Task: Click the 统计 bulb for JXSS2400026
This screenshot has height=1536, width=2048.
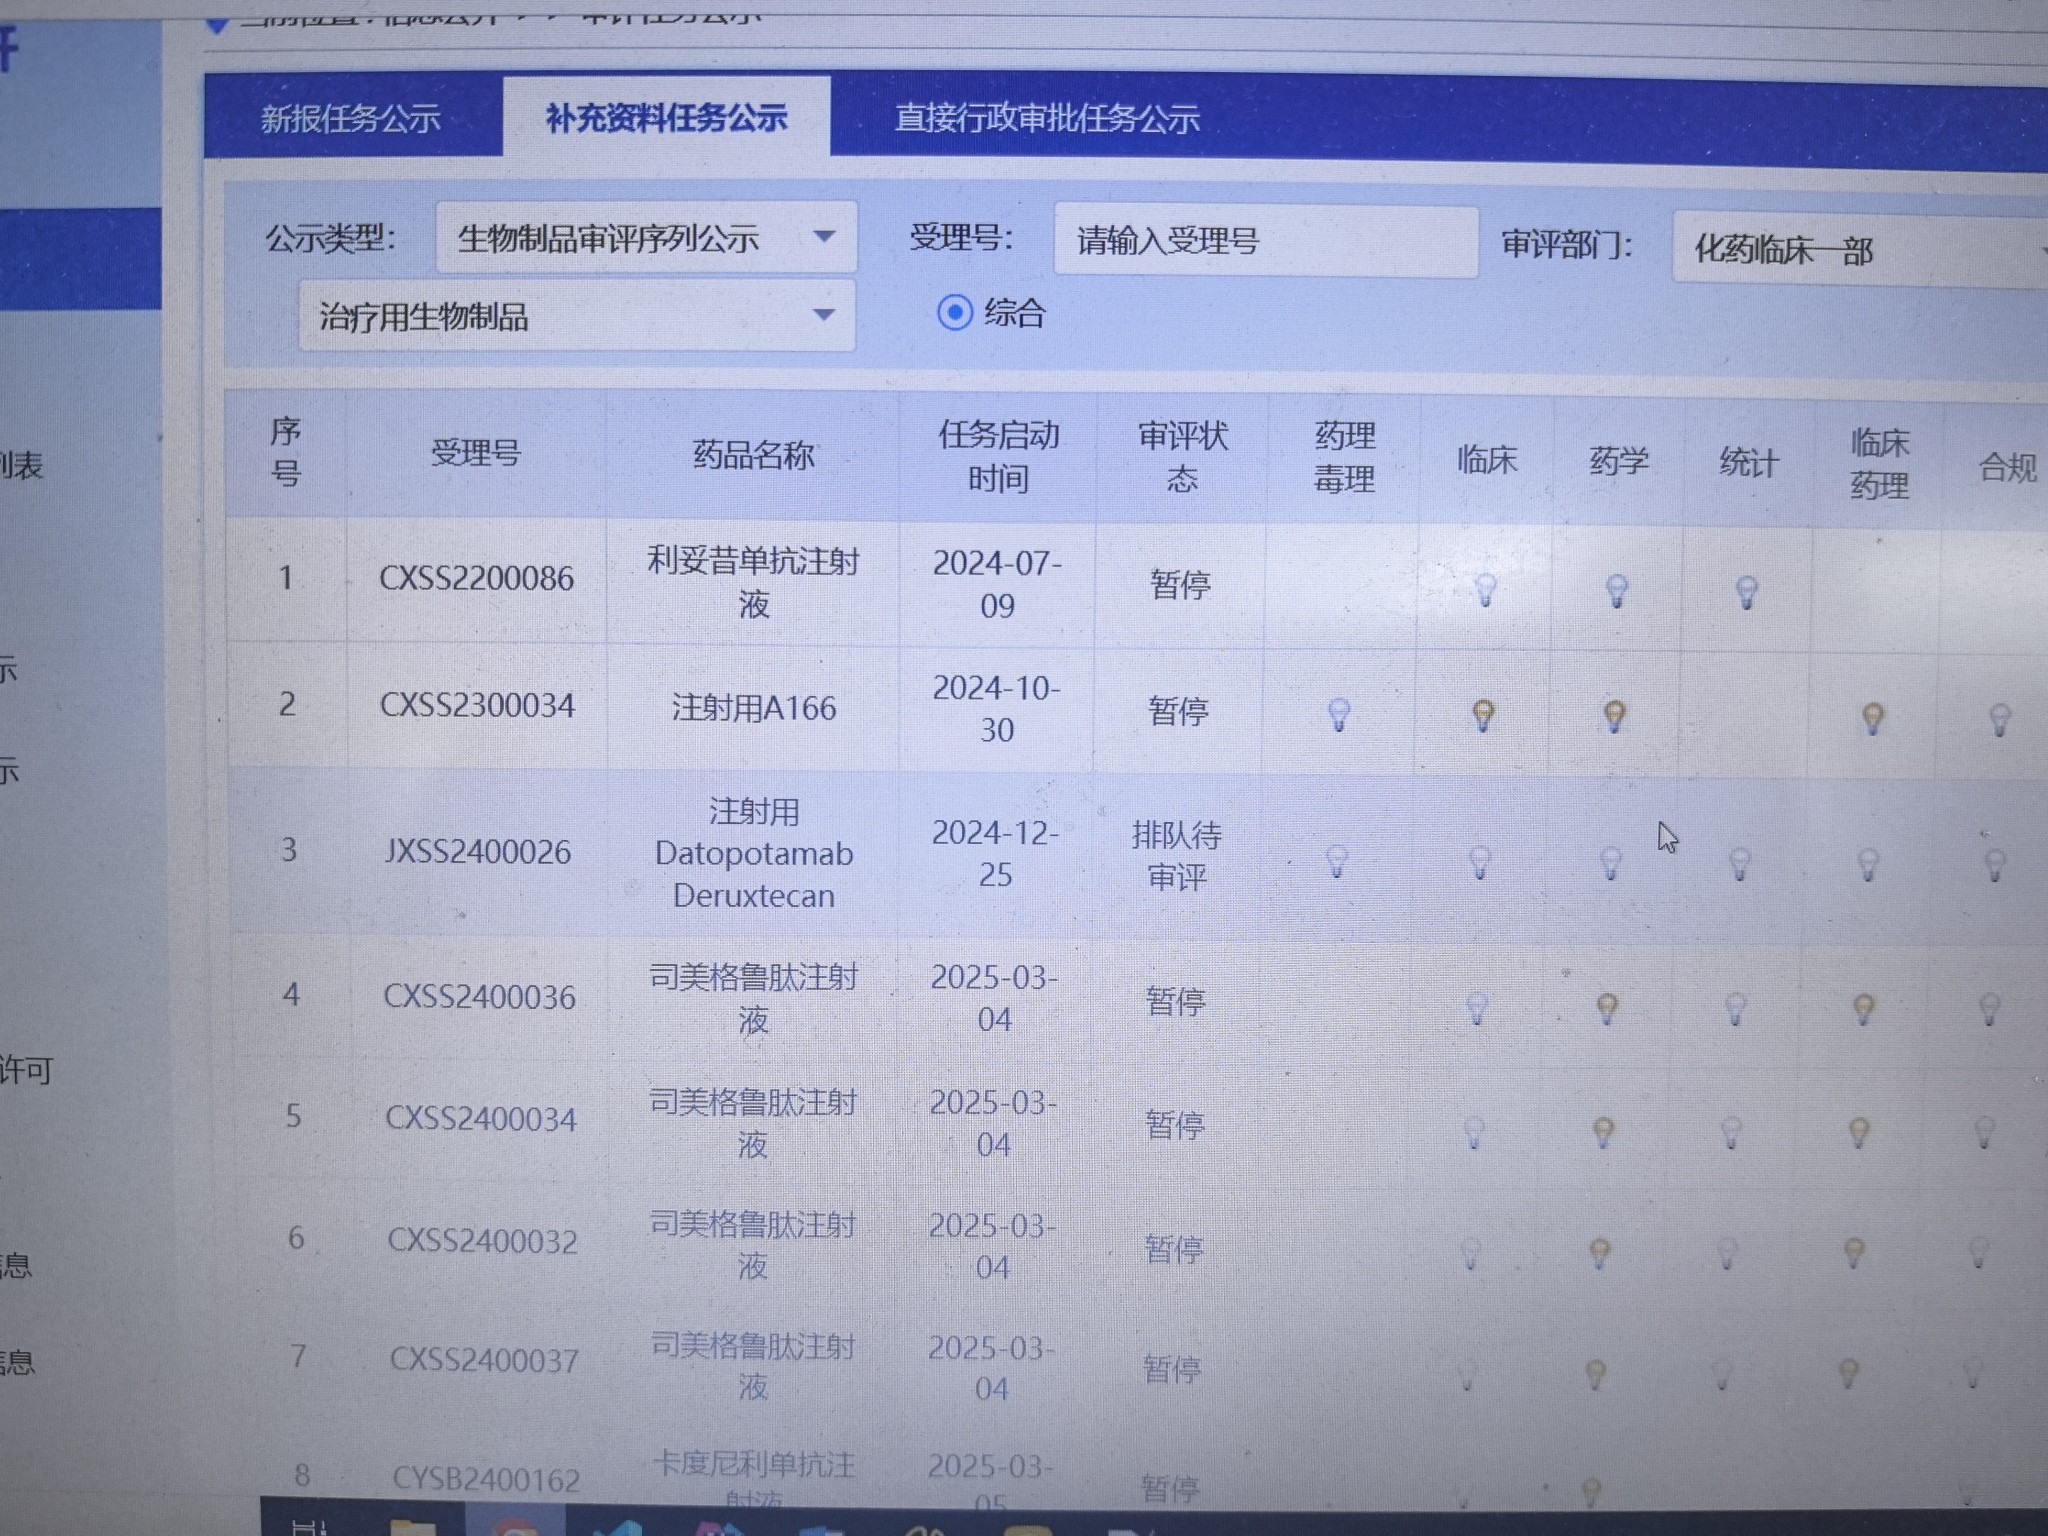Action: pyautogui.click(x=1740, y=864)
